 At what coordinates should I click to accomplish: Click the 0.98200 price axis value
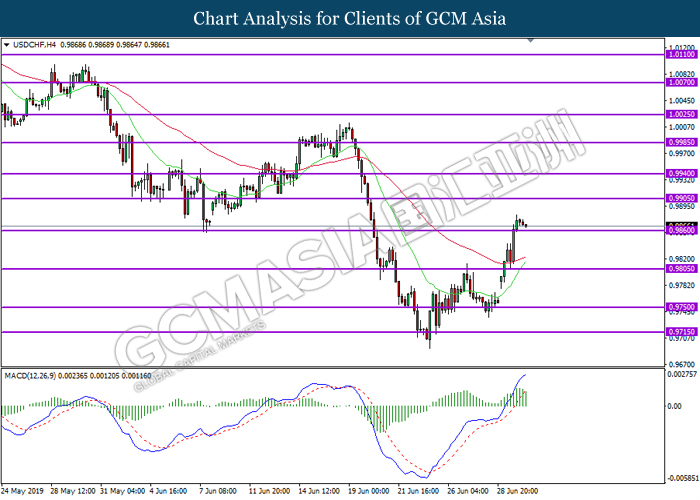(682, 259)
